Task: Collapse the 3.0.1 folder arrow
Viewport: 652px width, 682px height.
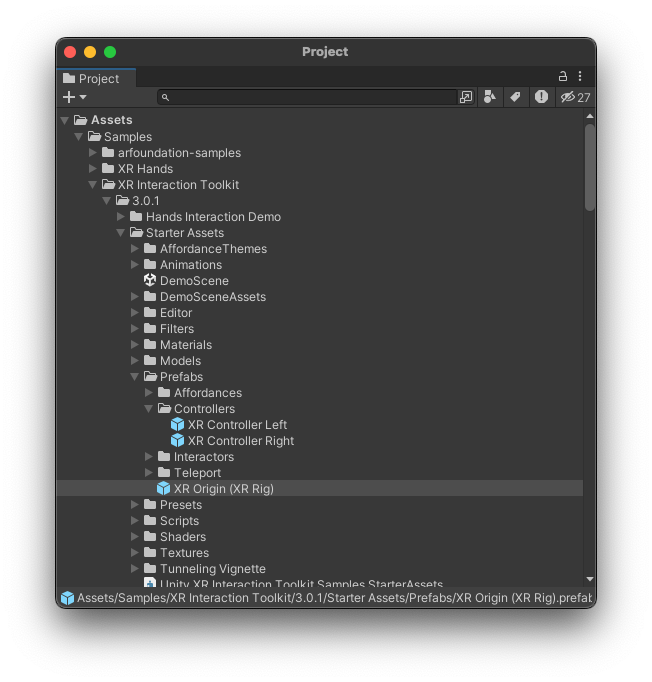Action: [107, 201]
